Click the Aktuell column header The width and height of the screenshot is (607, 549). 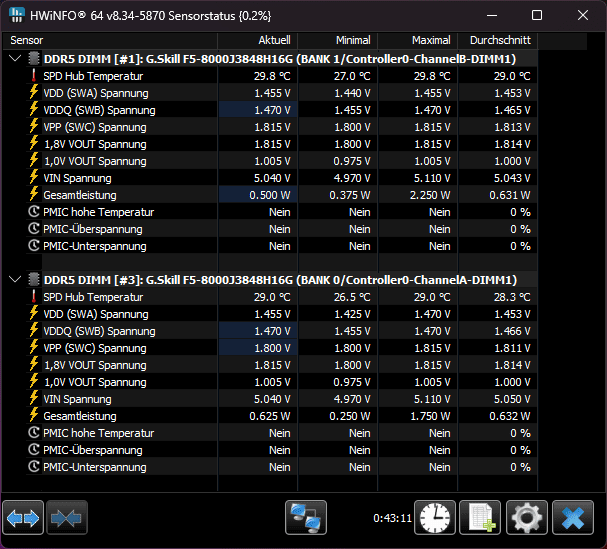258,40
